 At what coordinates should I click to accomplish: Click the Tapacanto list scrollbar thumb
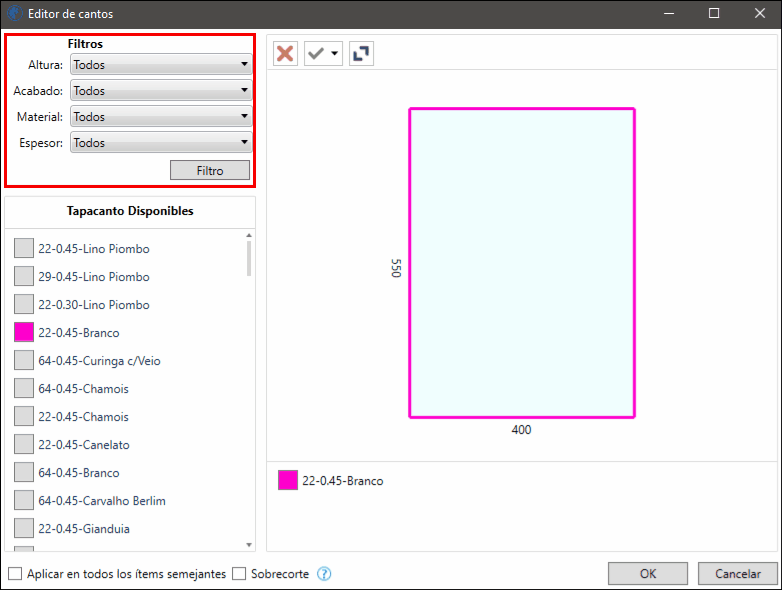pyautogui.click(x=249, y=258)
